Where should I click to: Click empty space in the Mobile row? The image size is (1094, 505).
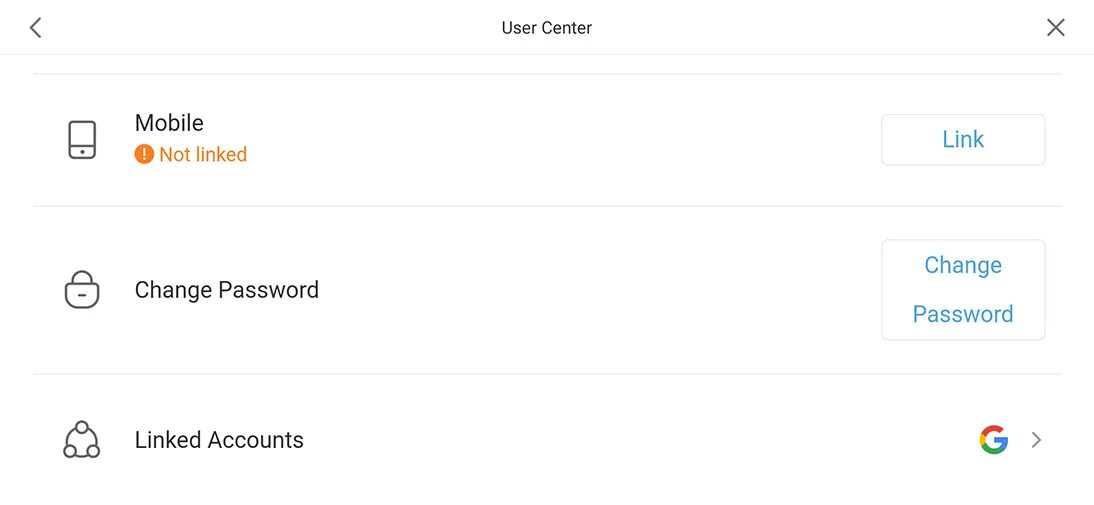coord(560,140)
